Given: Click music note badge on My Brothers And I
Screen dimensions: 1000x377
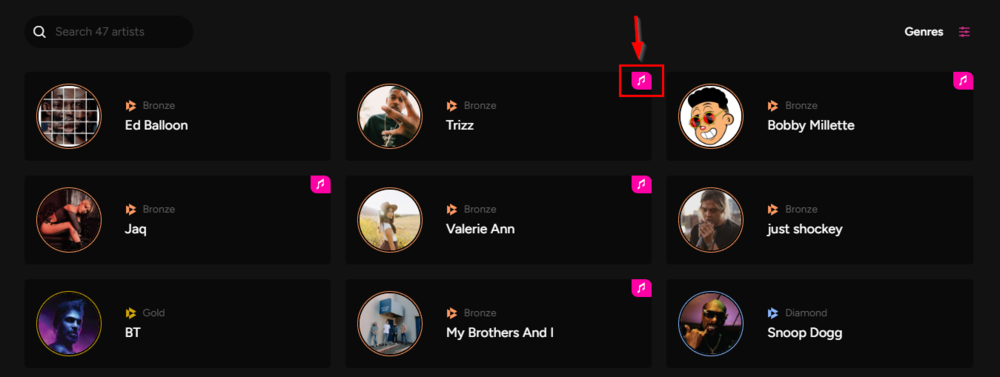Looking at the screenshot, I should 642,288.
